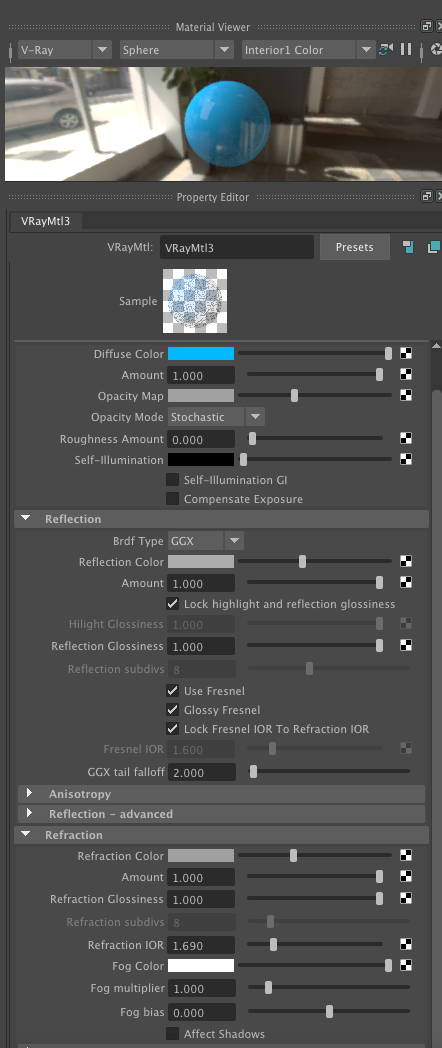Open the Fog Color map button

click(x=406, y=965)
